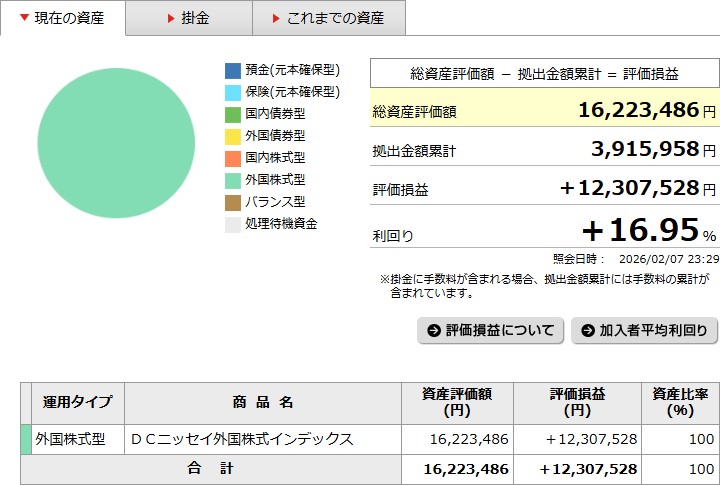Click the 国内債券型 green legend swatch
The image size is (720, 485).
pyautogui.click(x=233, y=114)
